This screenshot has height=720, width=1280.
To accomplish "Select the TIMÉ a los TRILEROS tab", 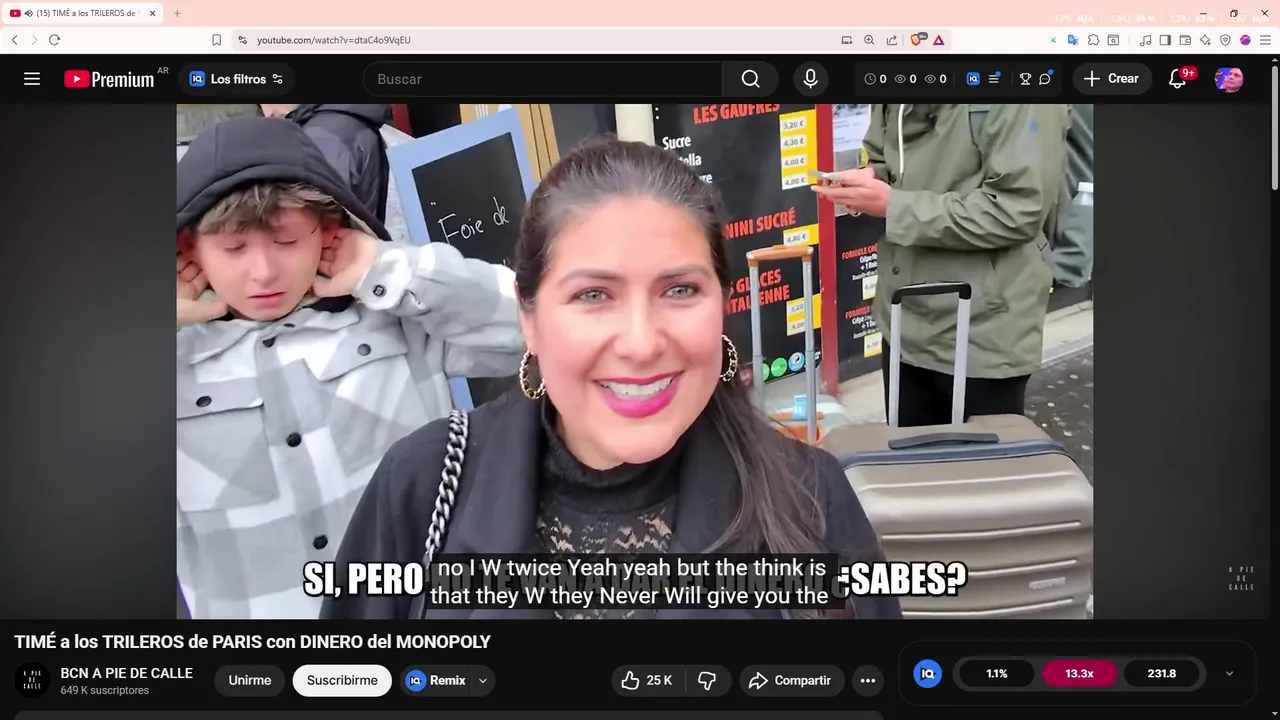I will tap(82, 13).
